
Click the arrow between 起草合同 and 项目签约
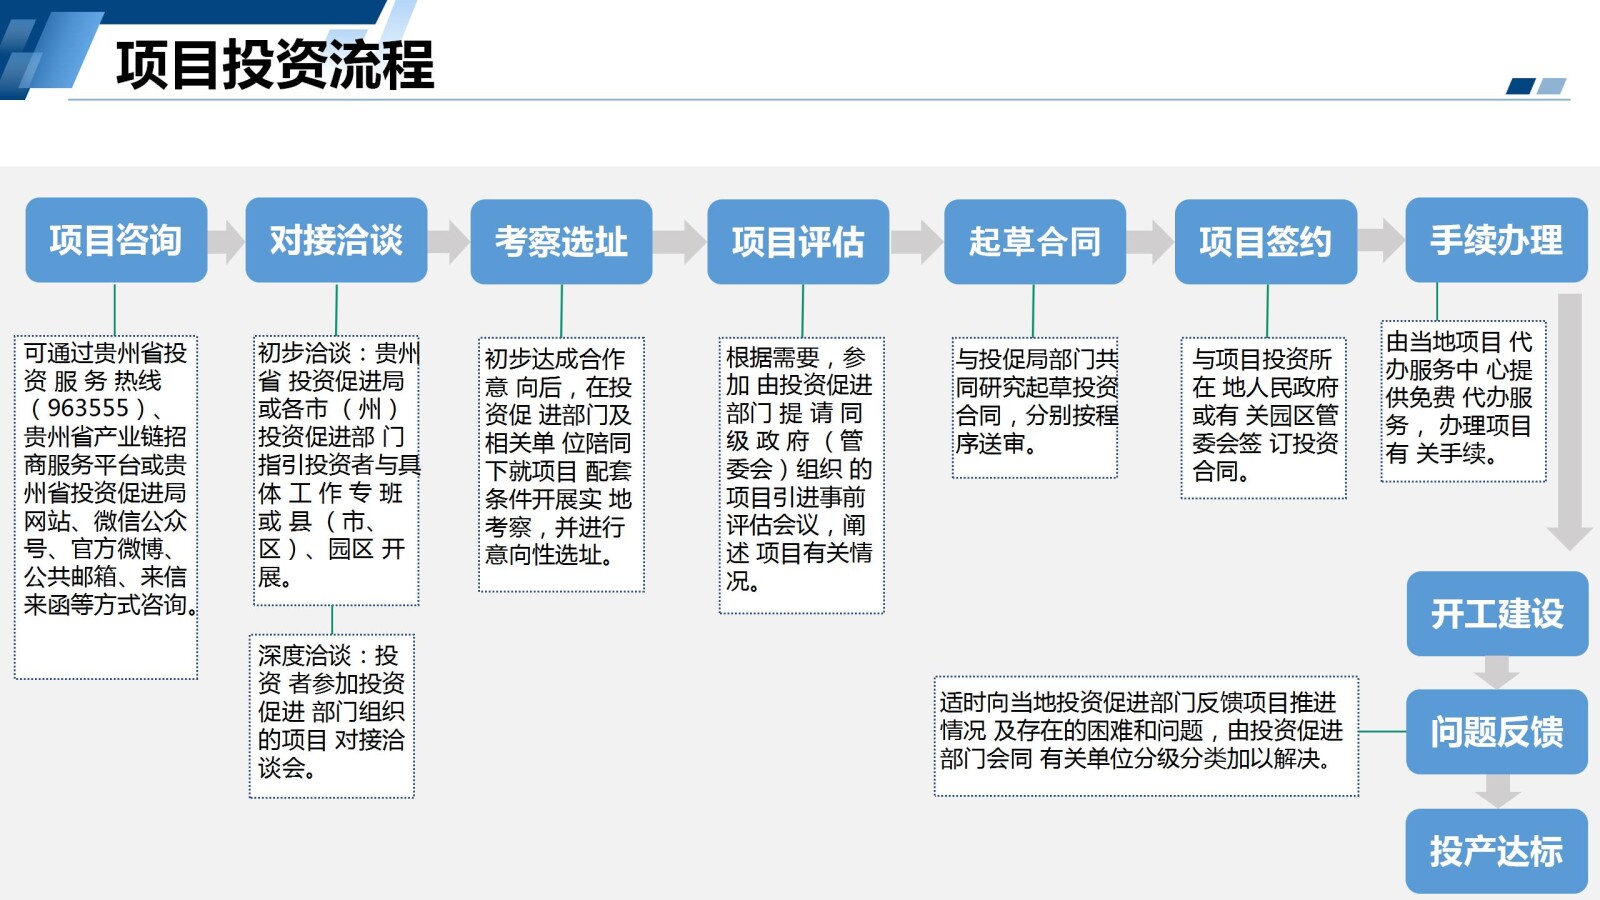click(x=1150, y=241)
